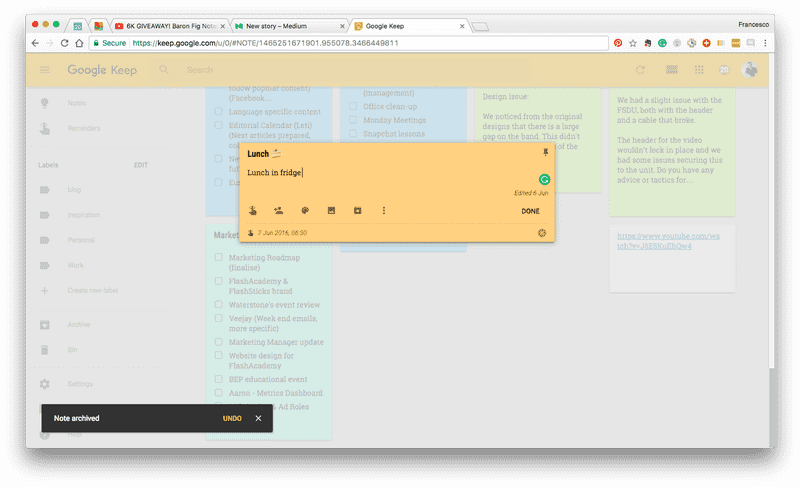Tick the Waterstone's event review checkbox
This screenshot has height=487, width=800.
point(220,304)
